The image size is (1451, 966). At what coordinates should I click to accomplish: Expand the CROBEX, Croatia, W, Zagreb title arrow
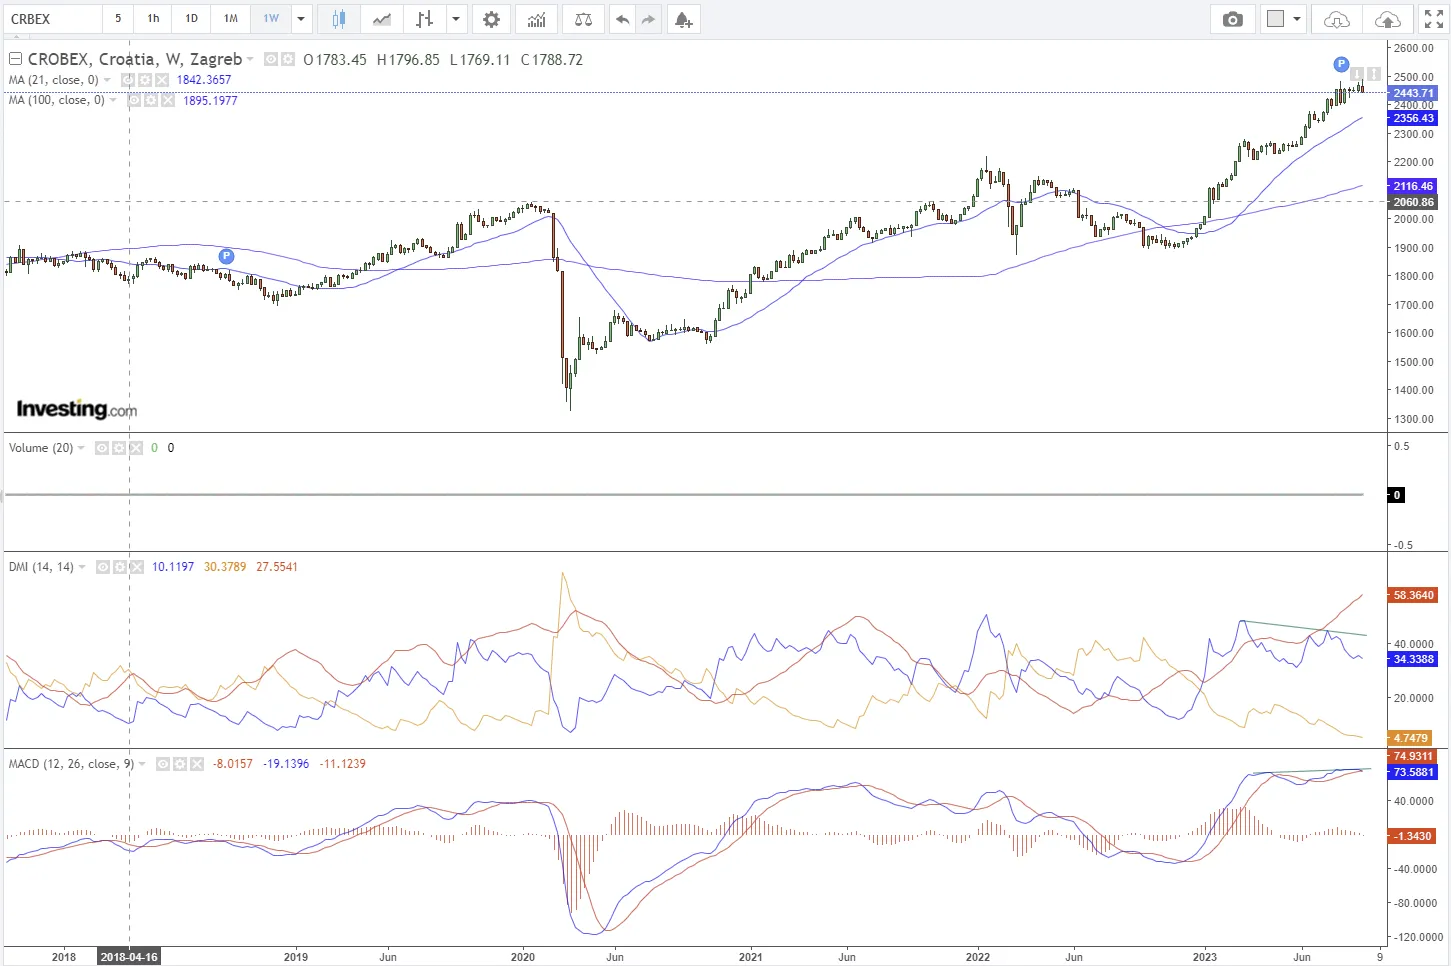click(250, 60)
